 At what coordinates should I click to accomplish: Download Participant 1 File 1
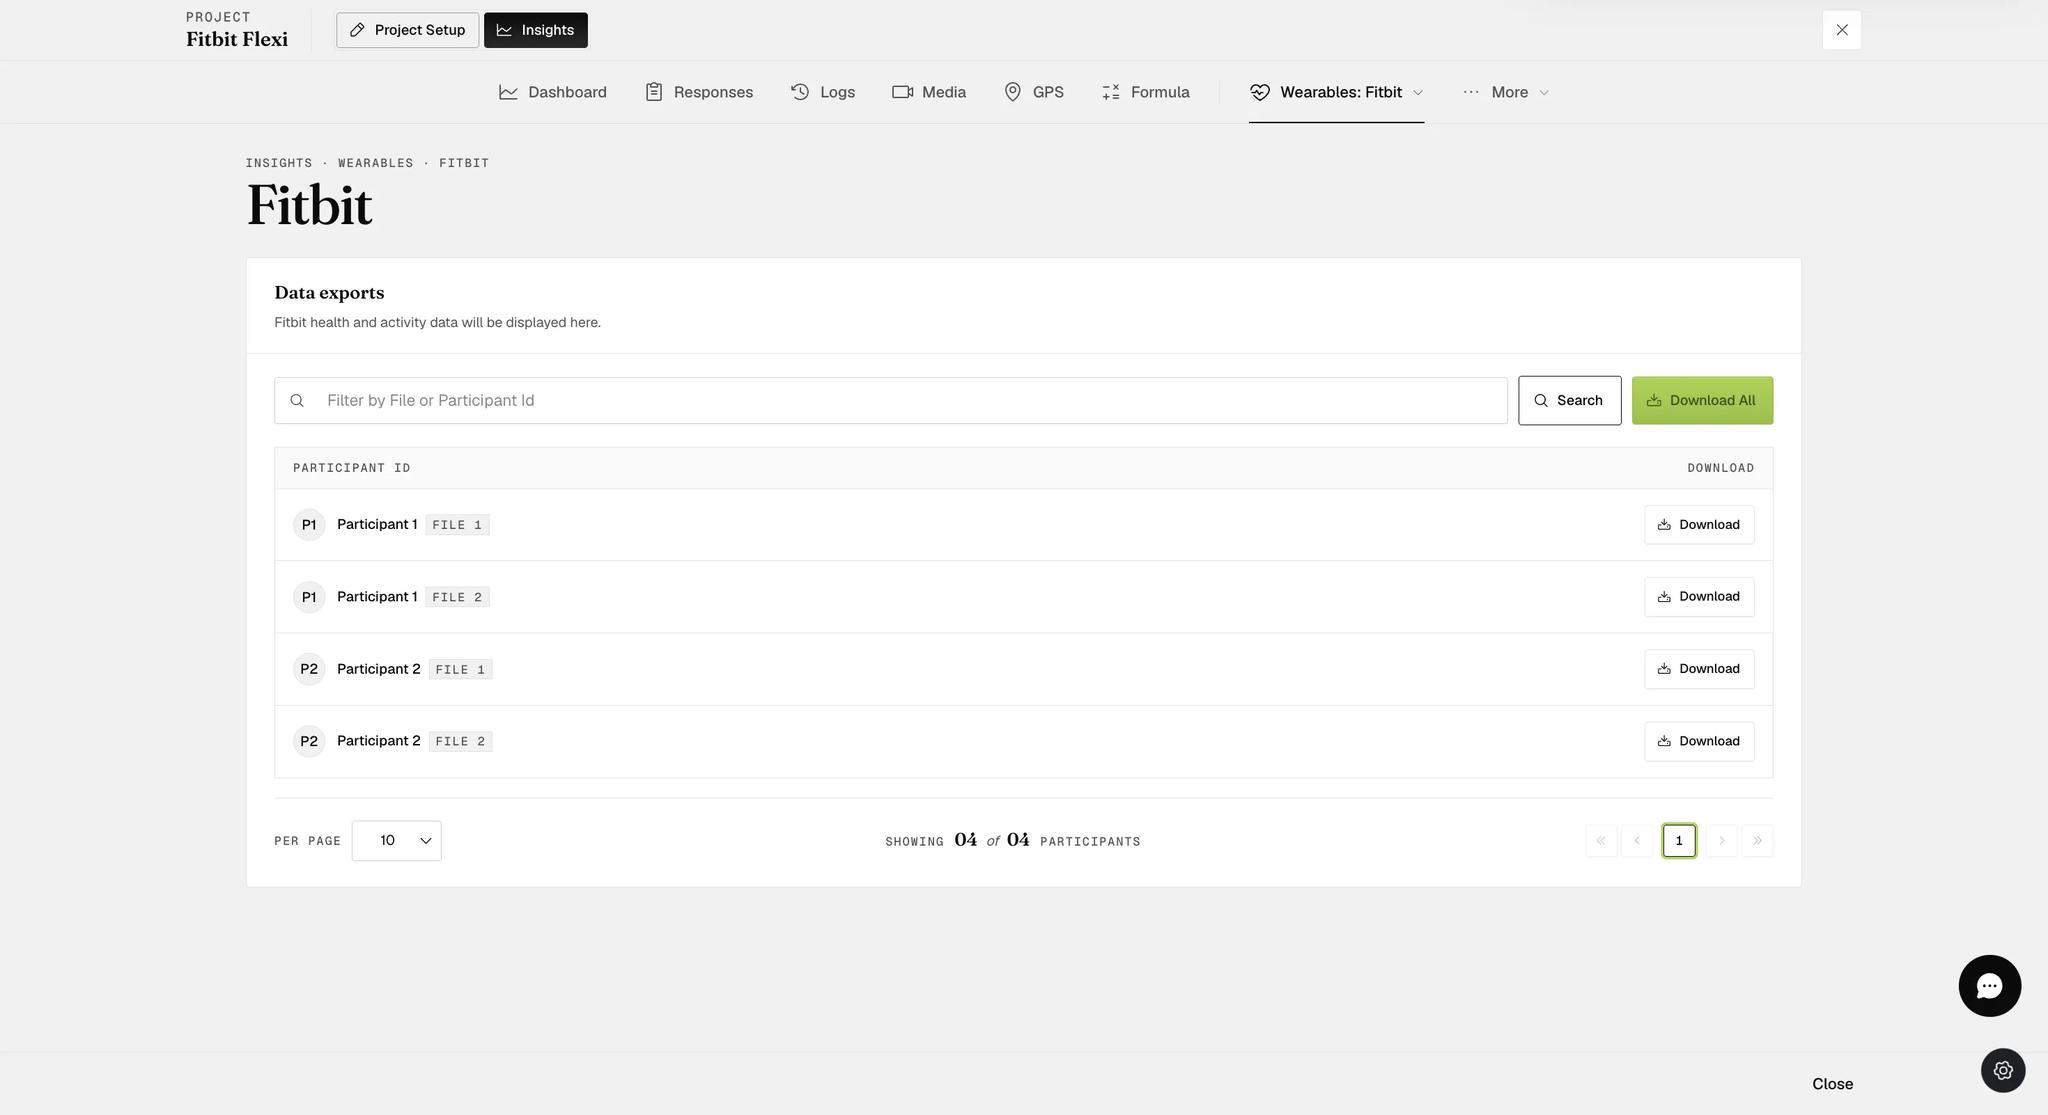1699,525
